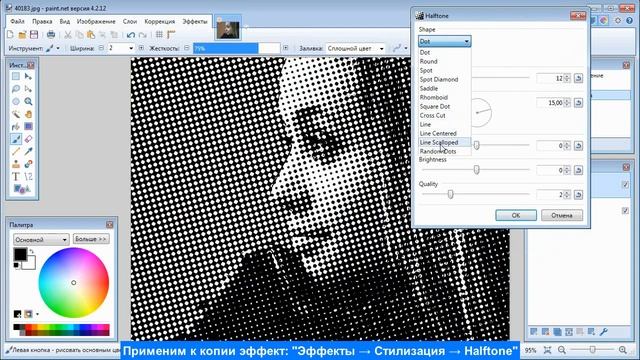Click the Brightness slider thumb
Viewport: 640px width, 360px height.
(x=476, y=169)
